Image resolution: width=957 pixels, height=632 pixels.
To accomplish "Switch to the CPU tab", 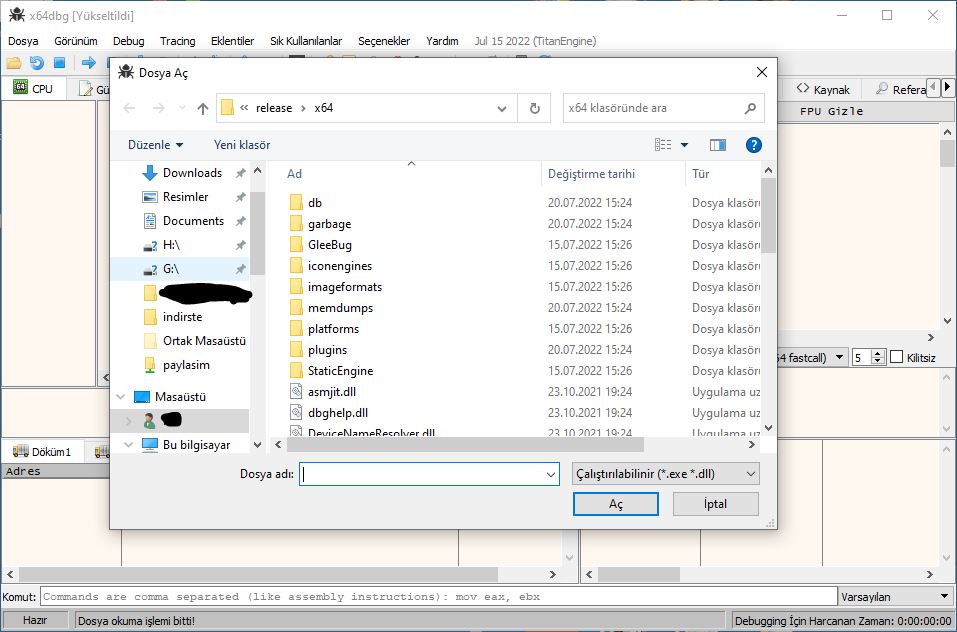I will 34,88.
